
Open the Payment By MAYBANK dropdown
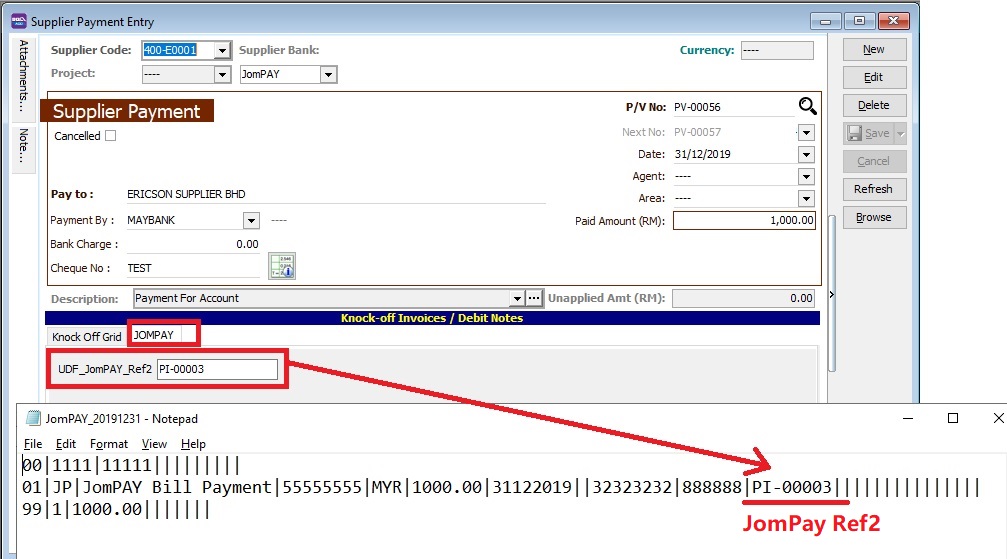coord(251,221)
